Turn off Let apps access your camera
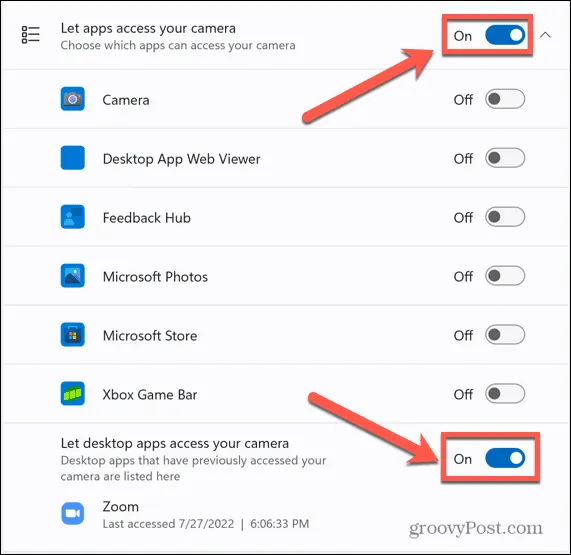This screenshot has width=571, height=555. [x=505, y=35]
